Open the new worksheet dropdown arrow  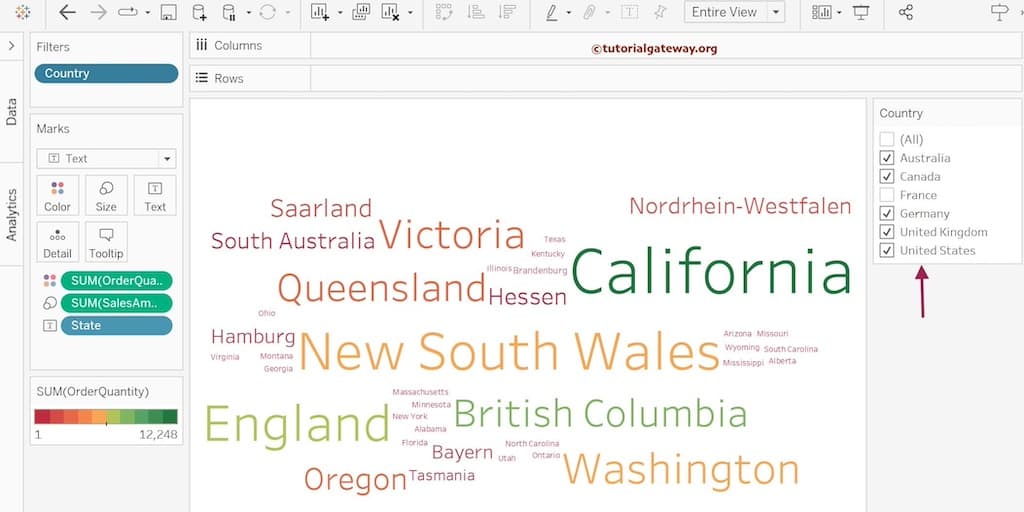[340, 12]
